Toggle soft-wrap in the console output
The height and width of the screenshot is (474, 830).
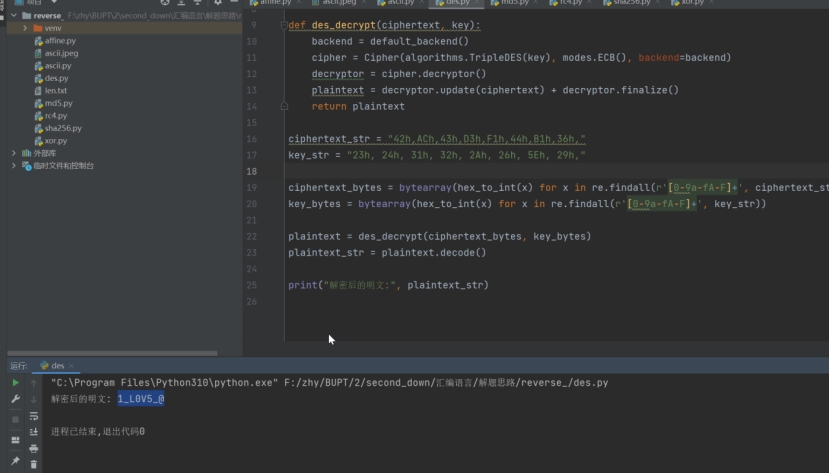[34, 416]
